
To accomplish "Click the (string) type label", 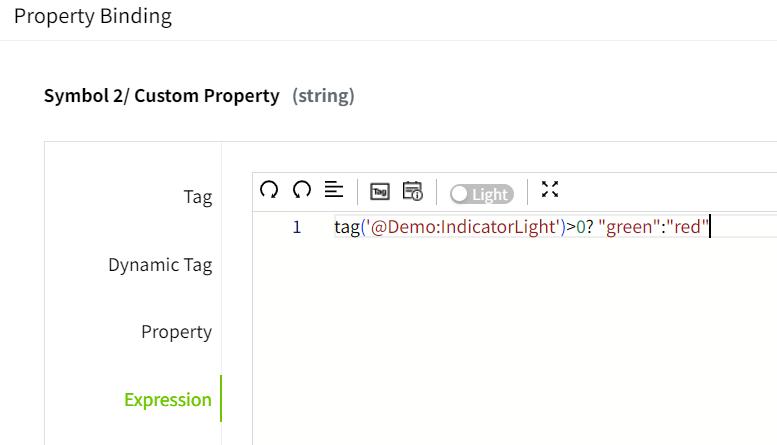I will click(323, 96).
